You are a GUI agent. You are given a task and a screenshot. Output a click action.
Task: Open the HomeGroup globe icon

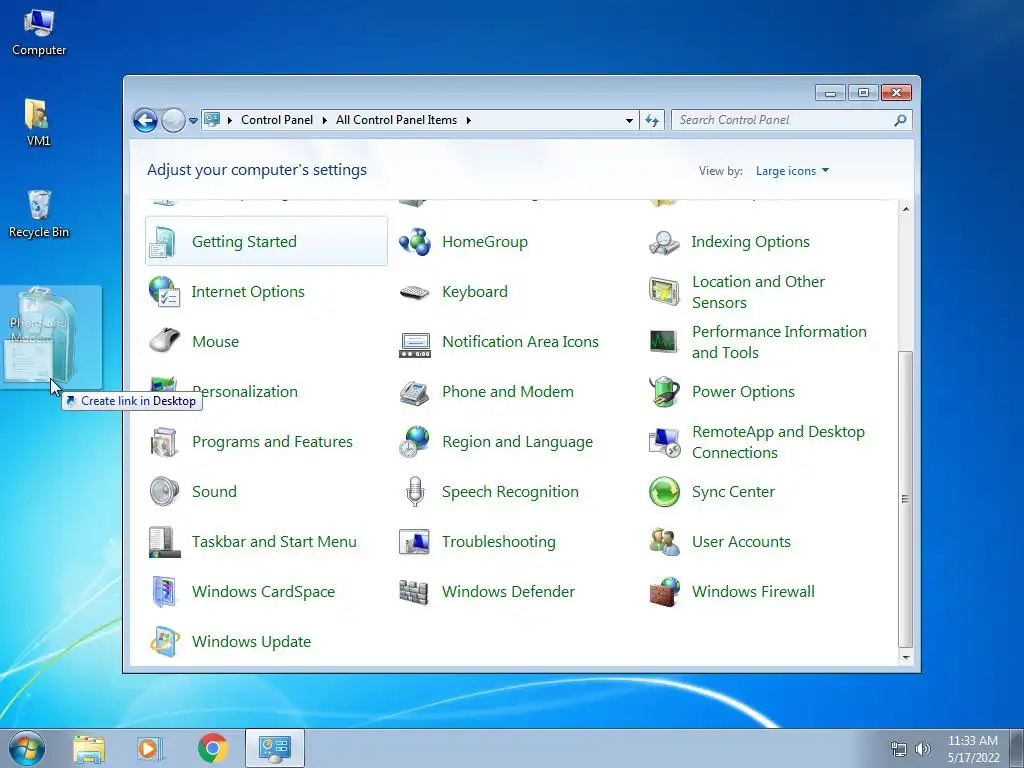[x=415, y=242]
